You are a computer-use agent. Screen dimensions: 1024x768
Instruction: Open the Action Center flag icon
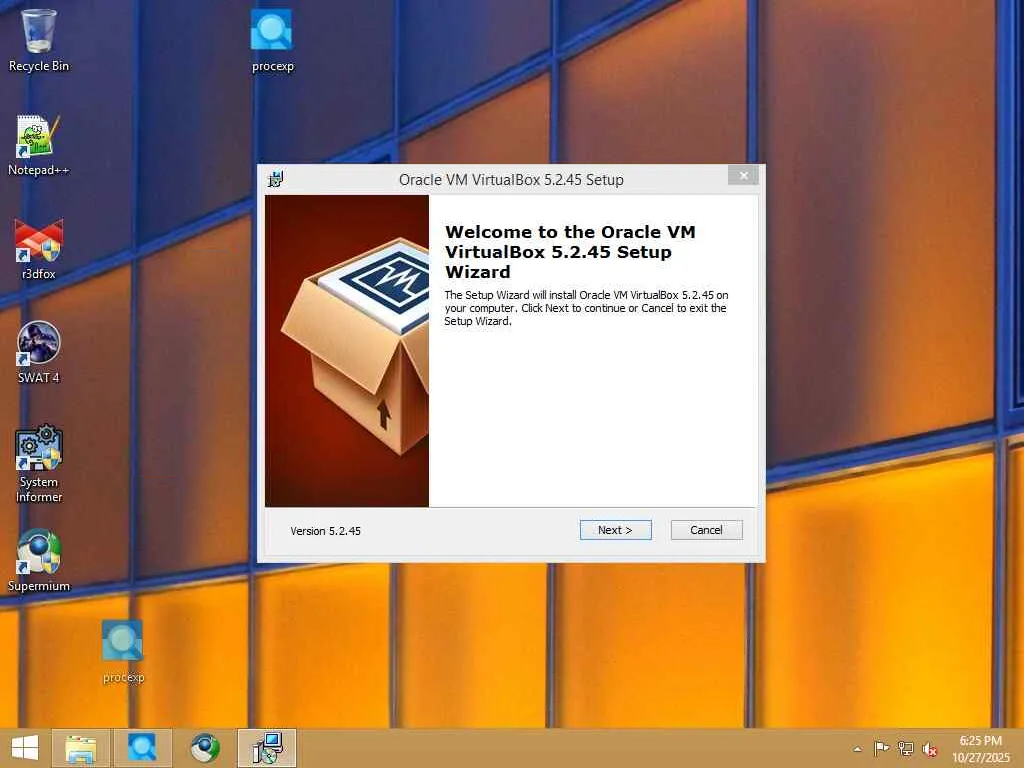[x=881, y=748]
